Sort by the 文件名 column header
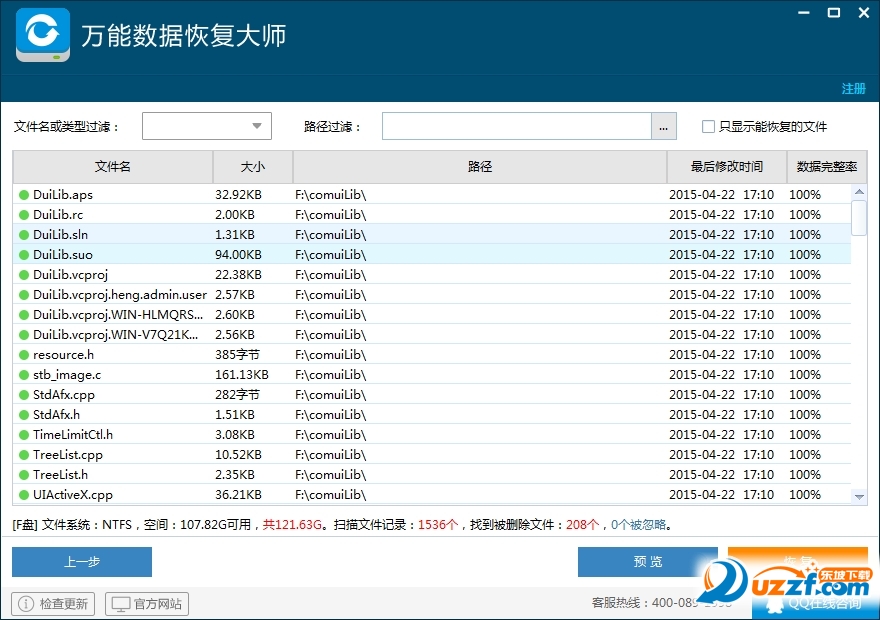 tap(113, 167)
